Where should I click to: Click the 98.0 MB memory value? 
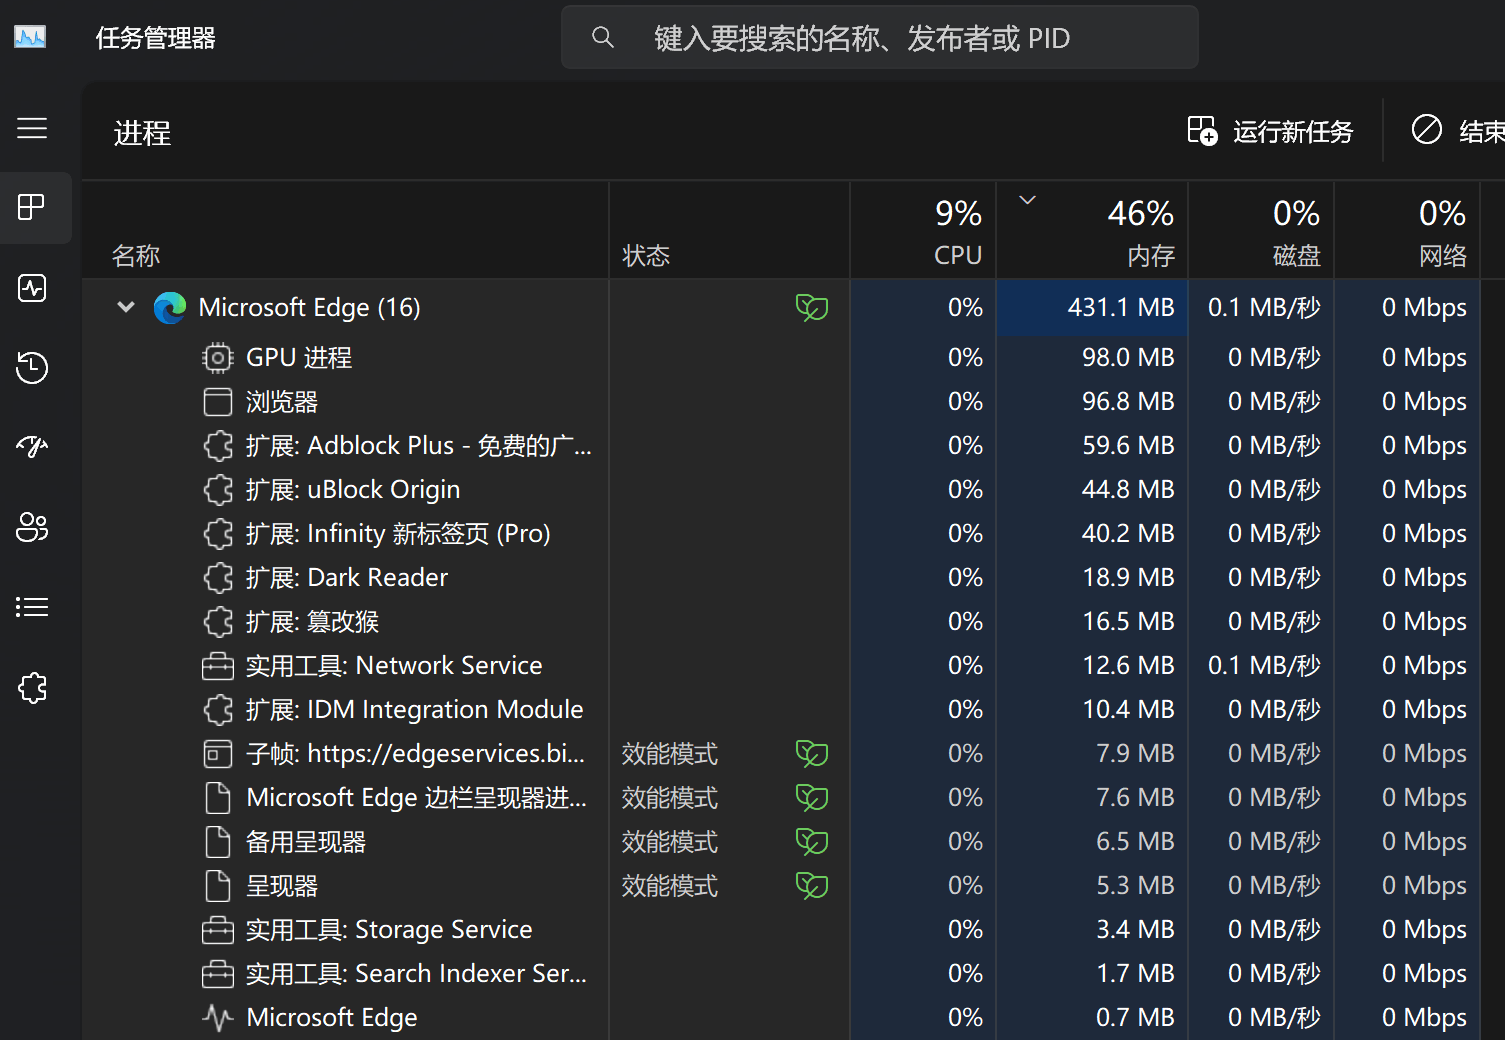tap(1128, 357)
